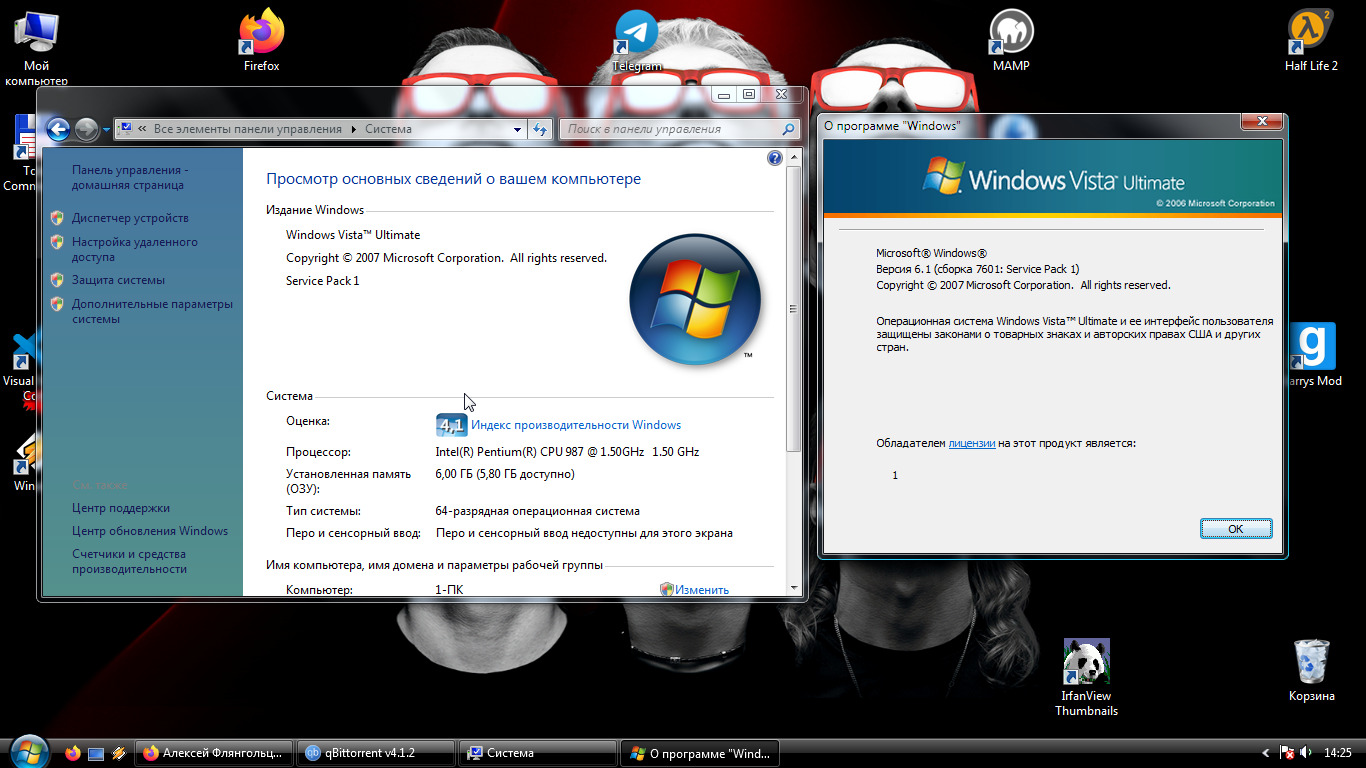Click the heading Просмотр основных сведений о вашем компьютере
Image resolution: width=1366 pixels, height=768 pixels.
tap(453, 179)
